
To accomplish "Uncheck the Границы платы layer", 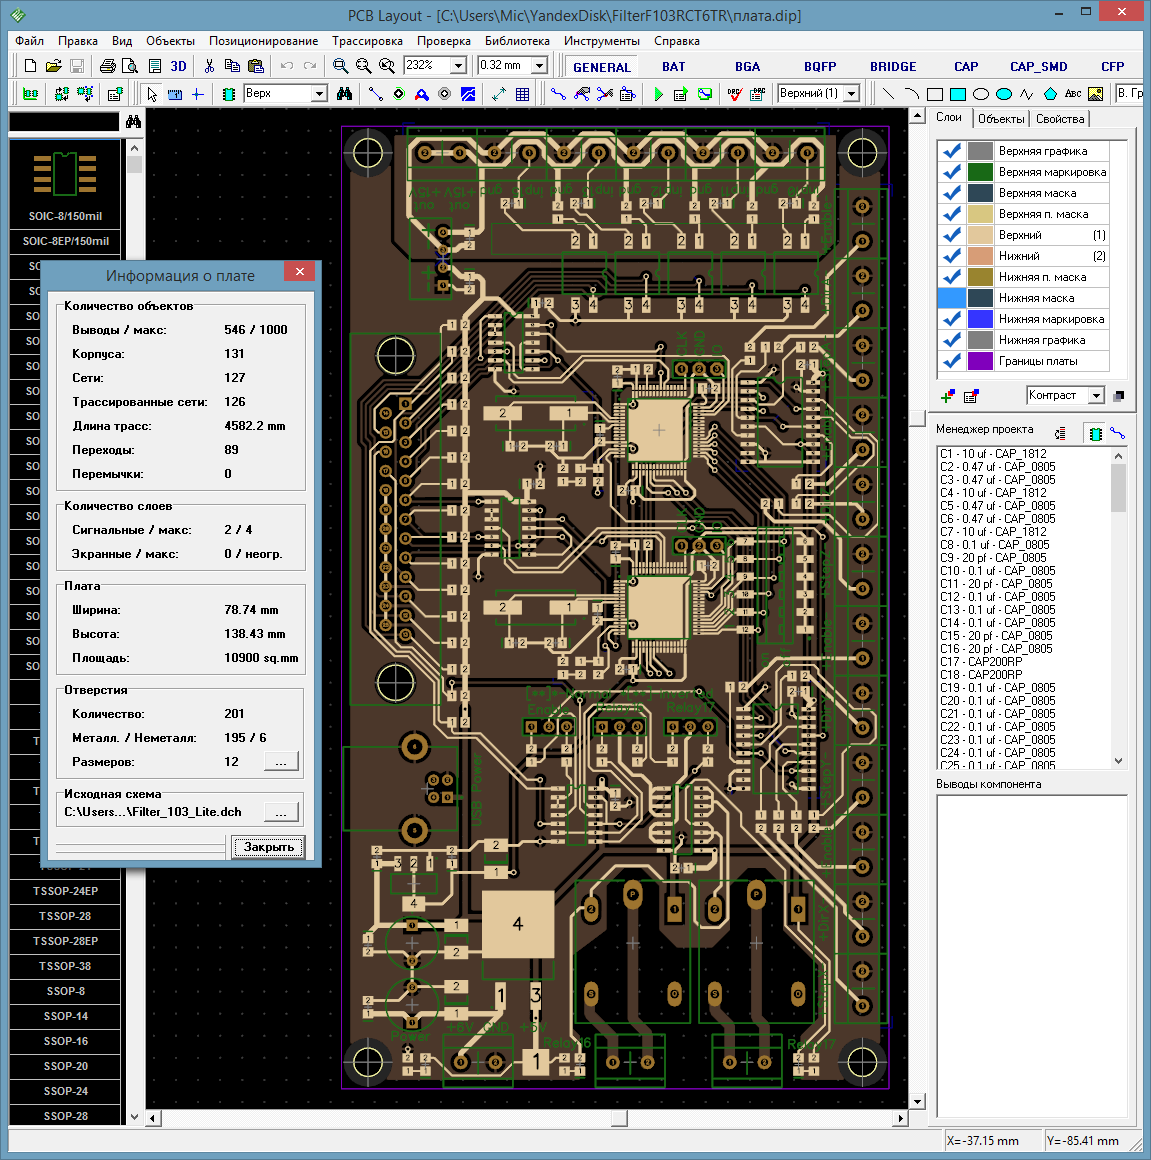I will (x=952, y=361).
